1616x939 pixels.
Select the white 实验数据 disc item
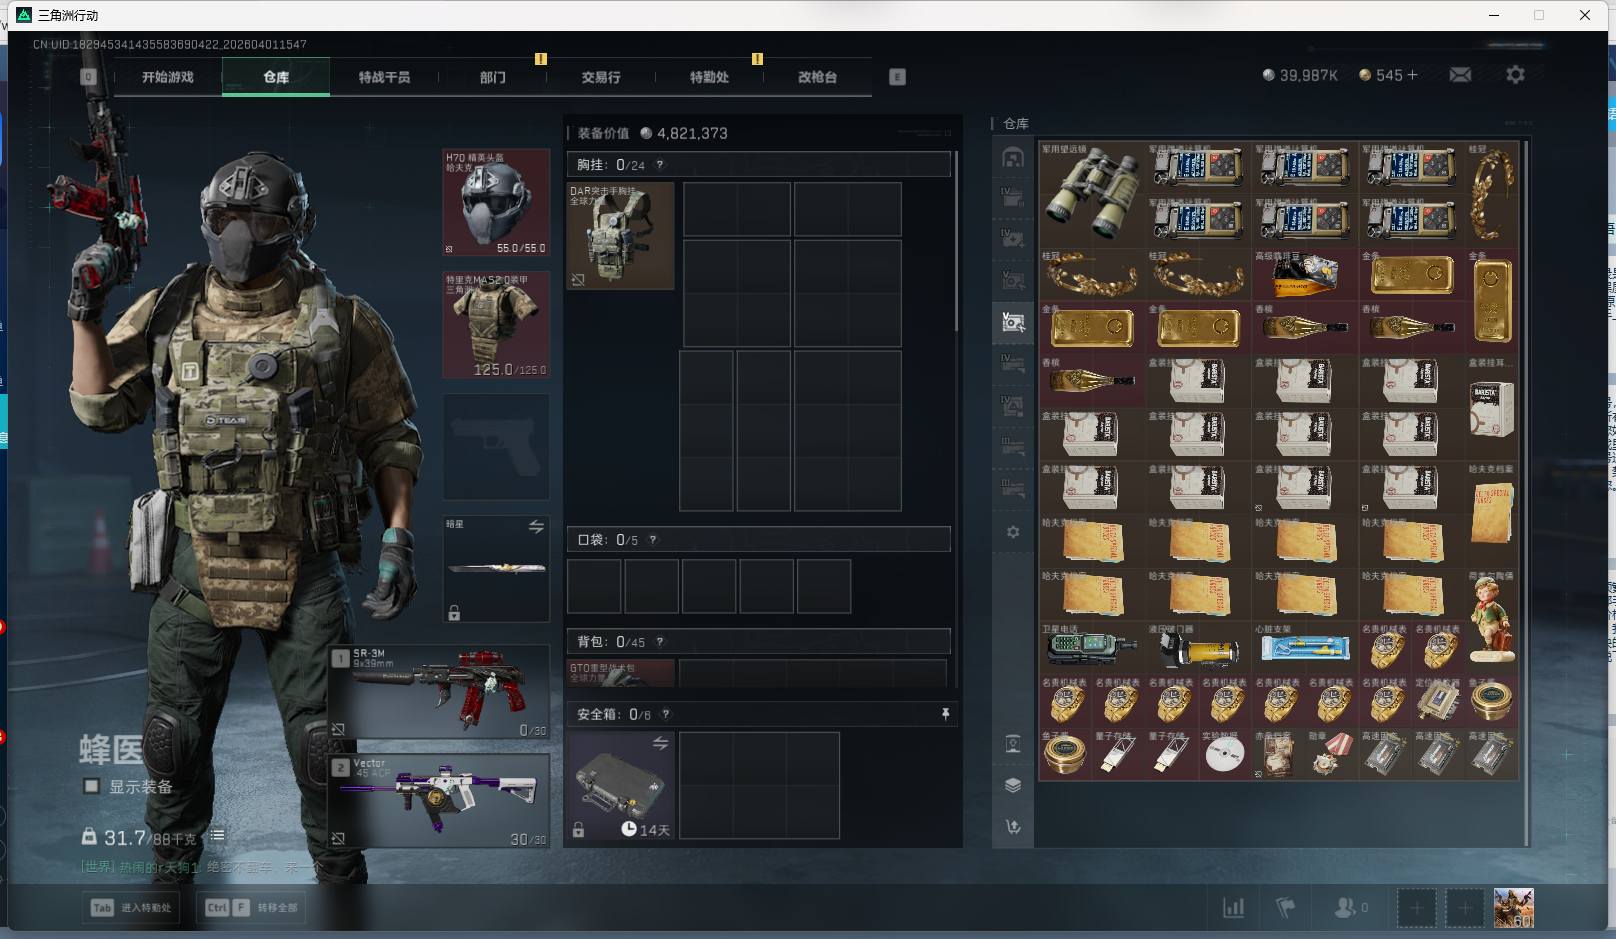click(x=1224, y=754)
